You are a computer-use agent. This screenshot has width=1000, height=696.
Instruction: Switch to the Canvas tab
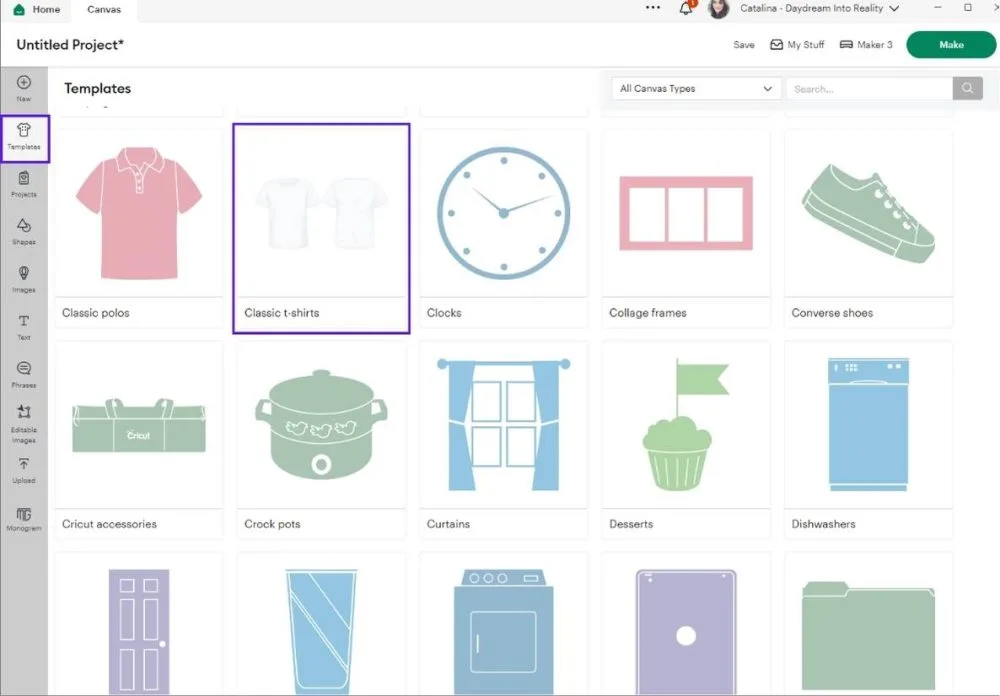(104, 10)
